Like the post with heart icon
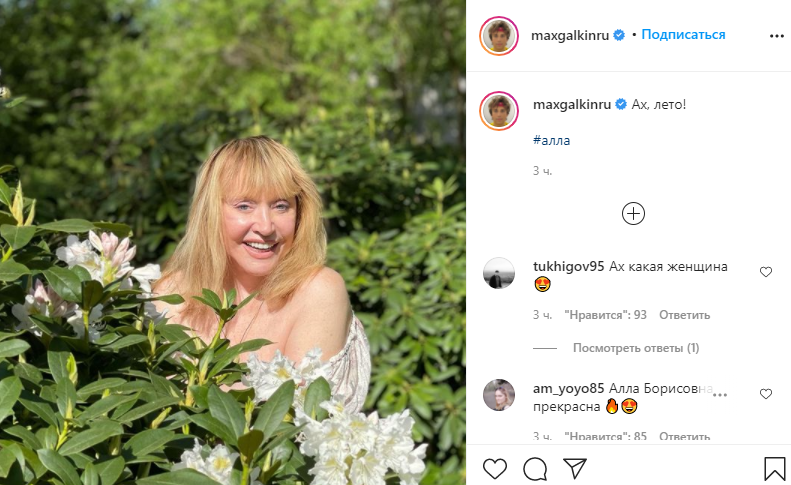 point(495,468)
